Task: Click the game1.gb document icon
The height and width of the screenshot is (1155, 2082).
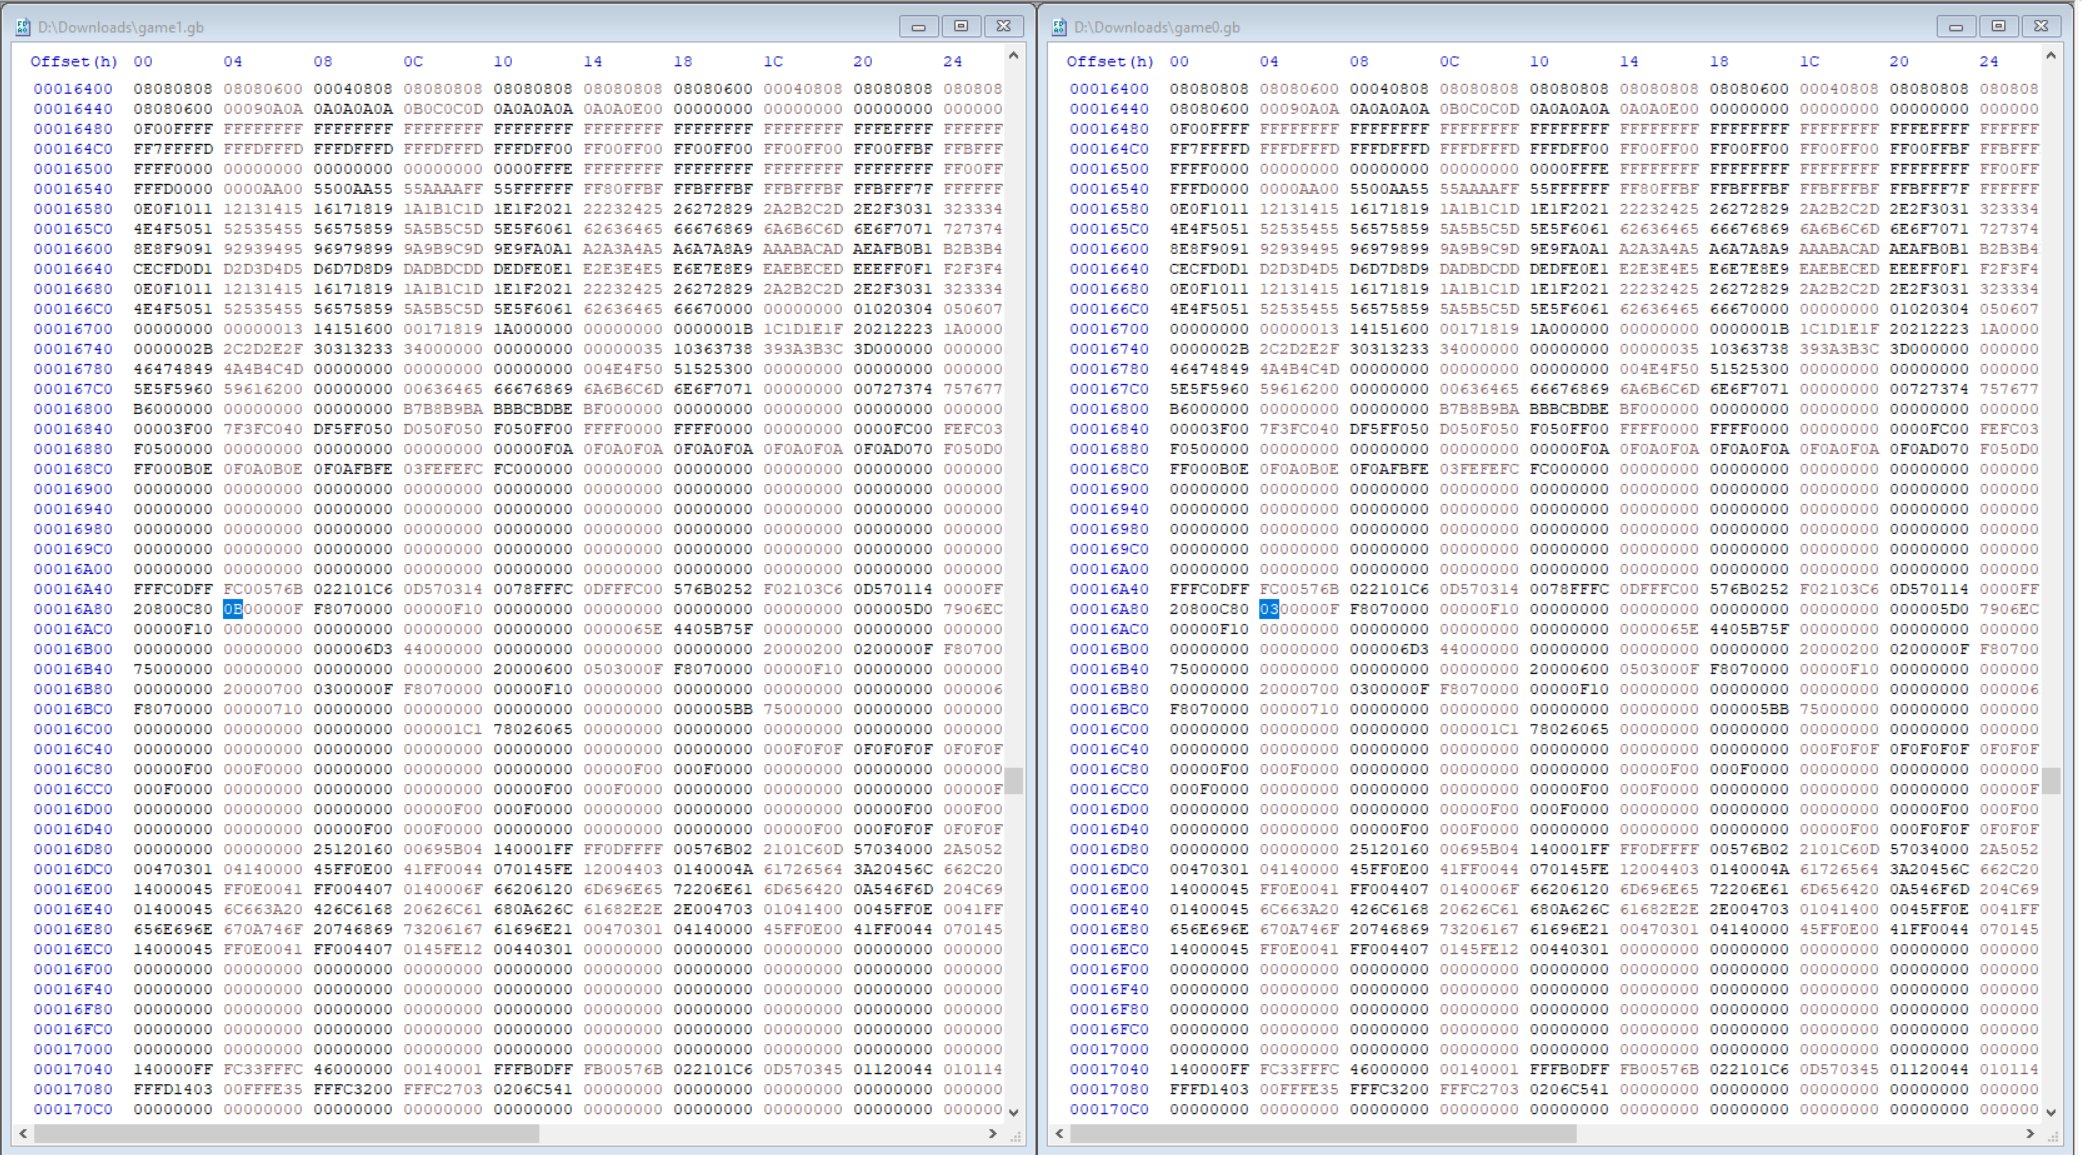Action: (x=24, y=27)
